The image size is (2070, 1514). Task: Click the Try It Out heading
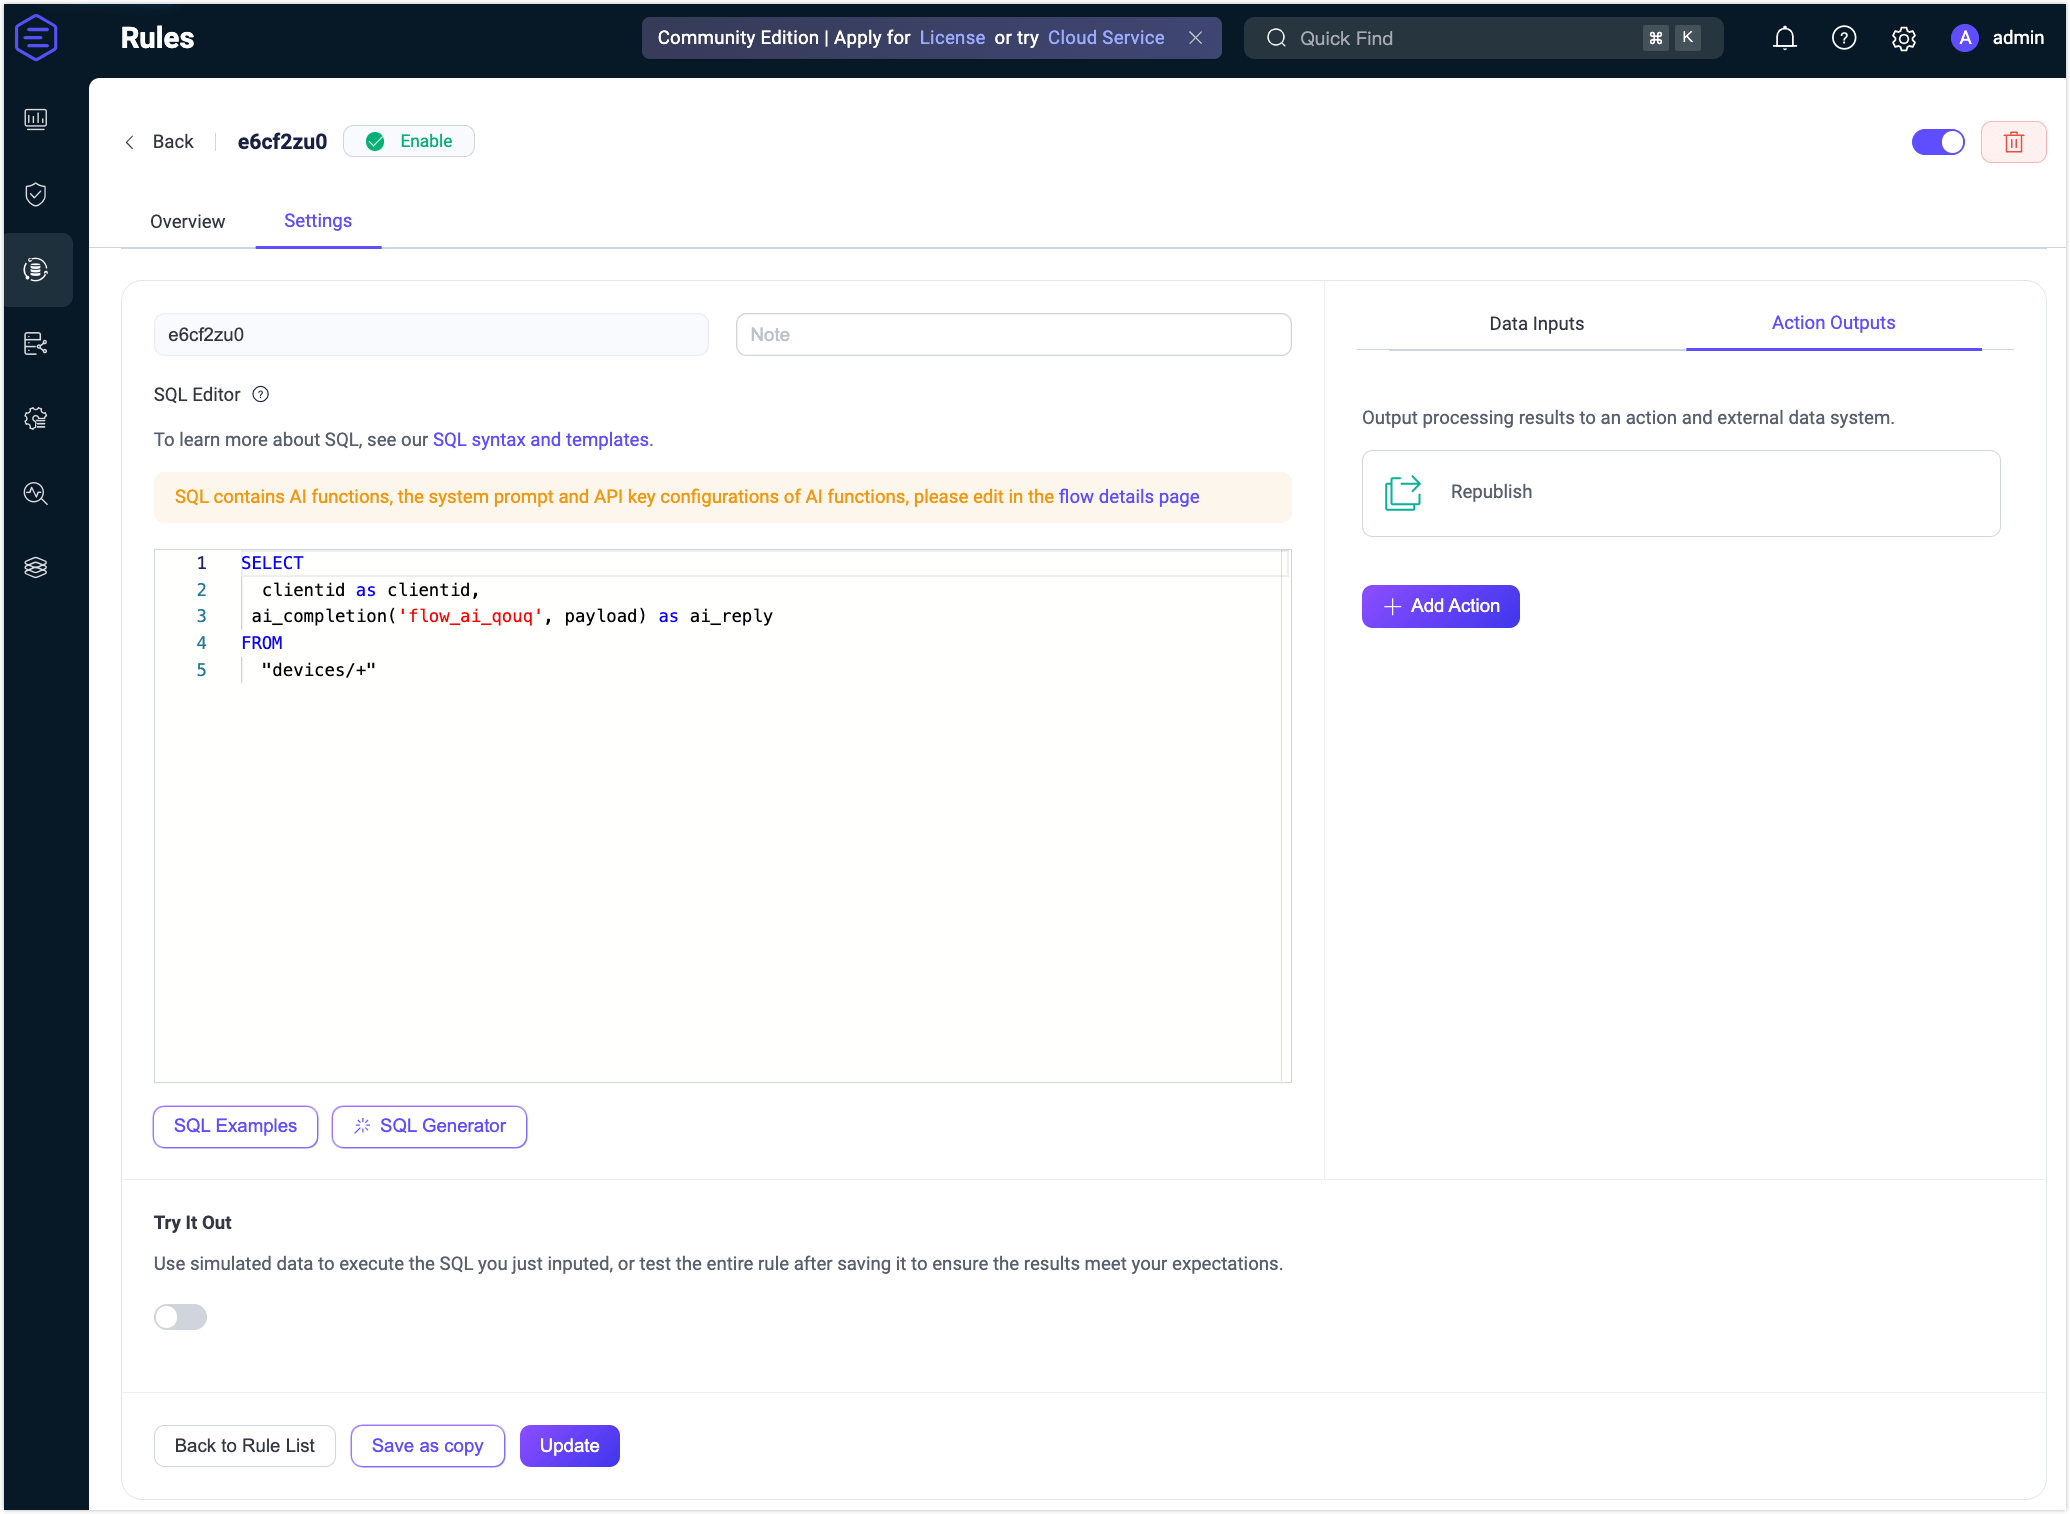point(193,1223)
